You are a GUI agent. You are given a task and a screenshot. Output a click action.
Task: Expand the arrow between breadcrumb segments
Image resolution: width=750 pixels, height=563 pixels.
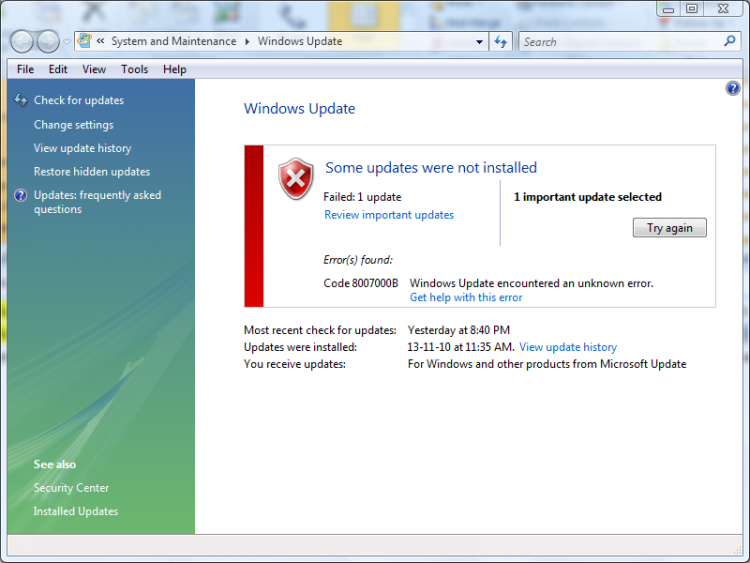[x=247, y=42]
